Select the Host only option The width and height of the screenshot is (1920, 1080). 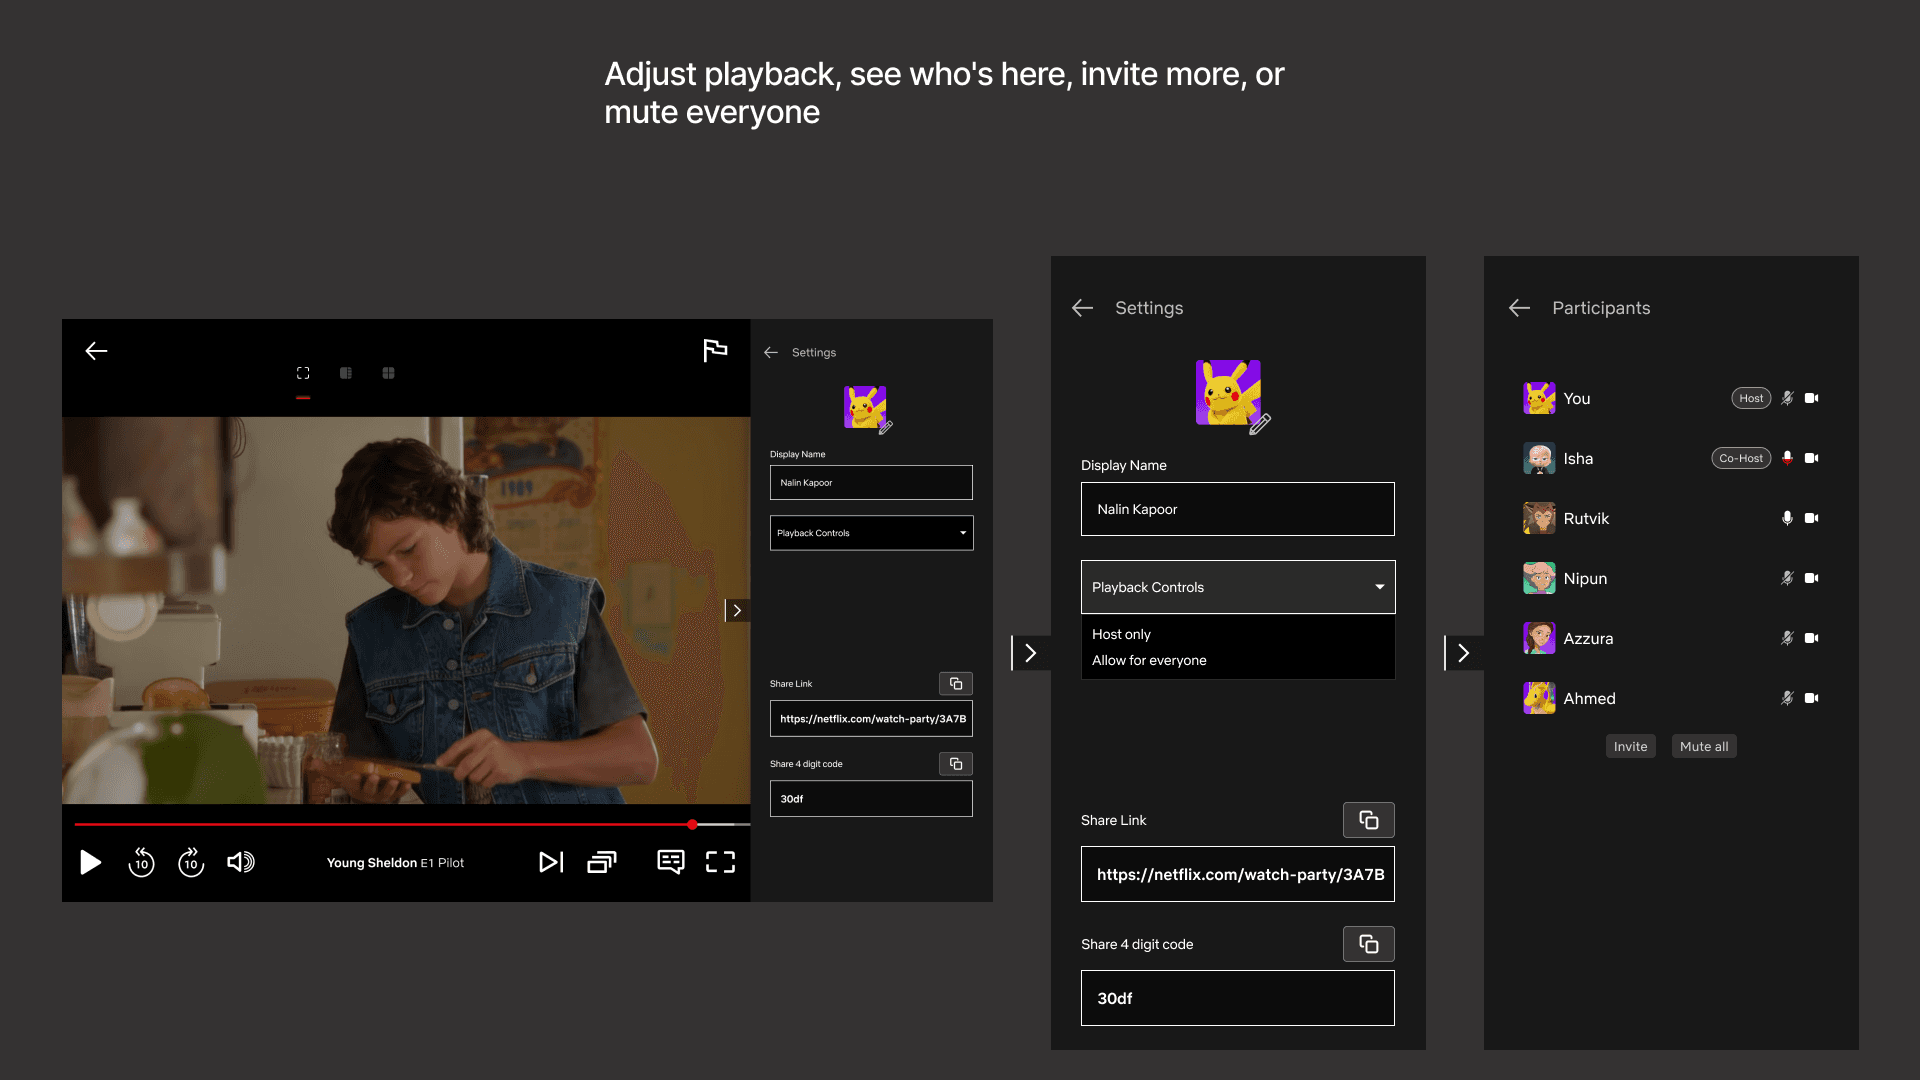[1122, 634]
